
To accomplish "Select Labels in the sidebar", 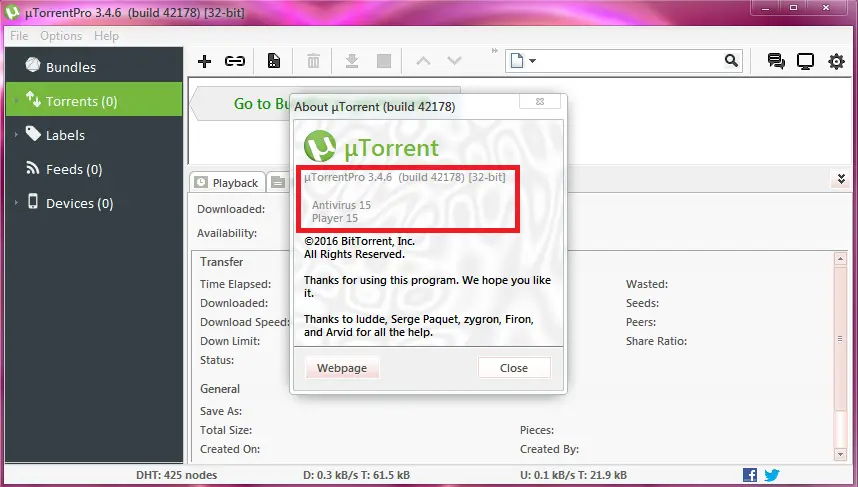I will [x=94, y=135].
